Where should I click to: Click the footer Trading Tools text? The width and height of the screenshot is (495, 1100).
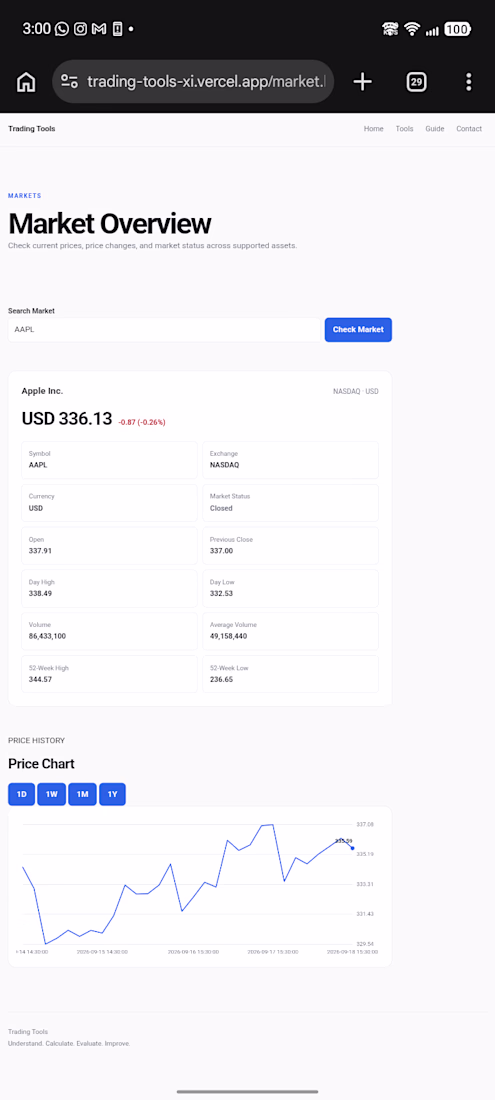(28, 1032)
